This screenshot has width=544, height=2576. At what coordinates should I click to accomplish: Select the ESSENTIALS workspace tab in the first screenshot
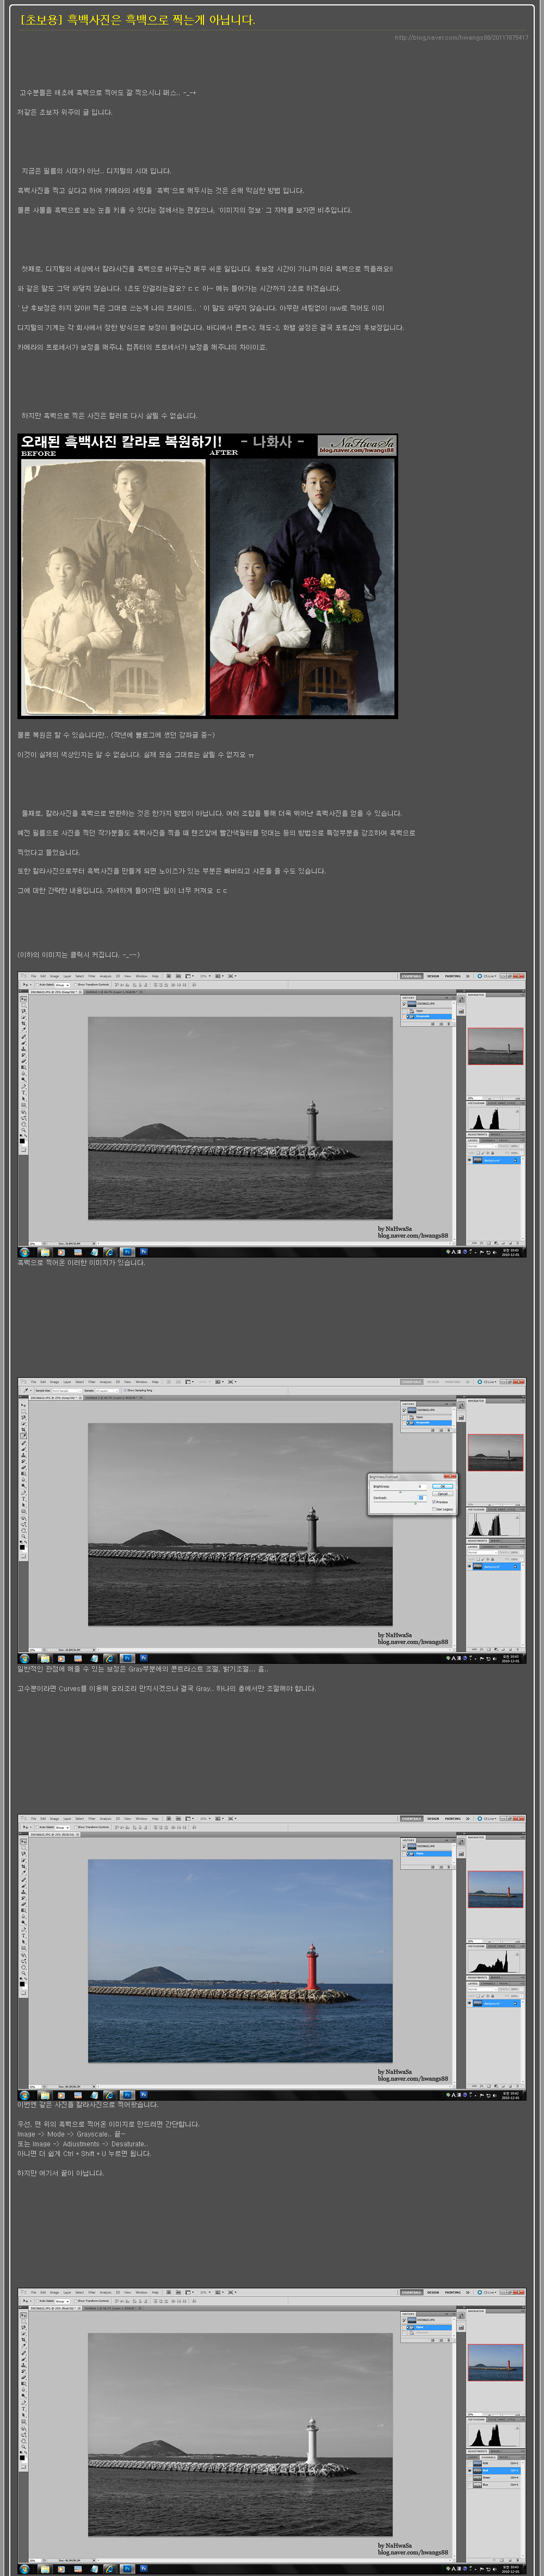point(411,976)
